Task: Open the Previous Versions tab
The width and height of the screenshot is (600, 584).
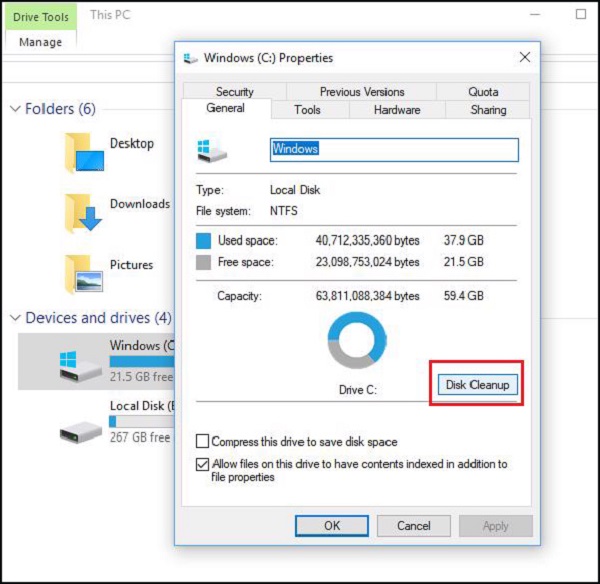Action: tap(362, 91)
